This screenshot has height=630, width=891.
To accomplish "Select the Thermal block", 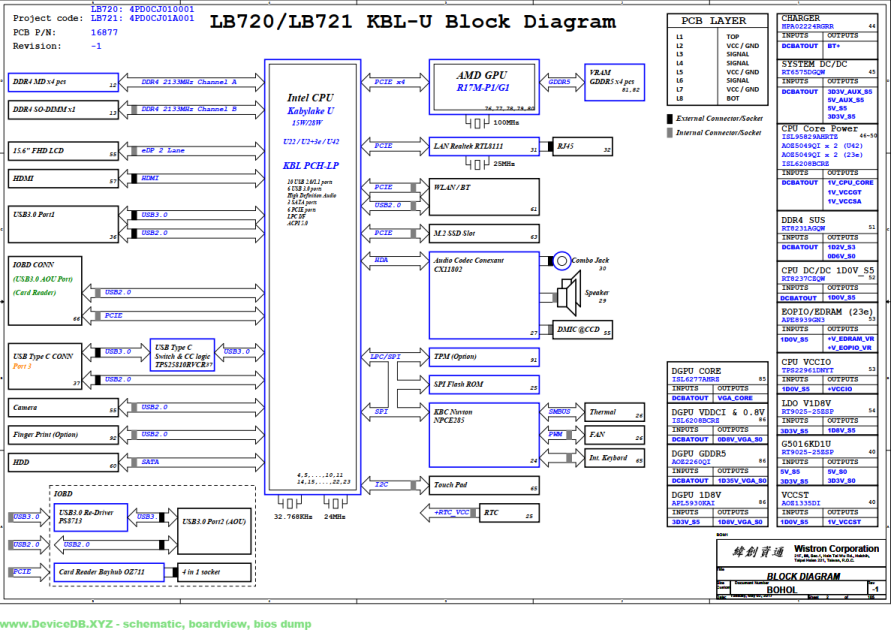I will (x=614, y=412).
